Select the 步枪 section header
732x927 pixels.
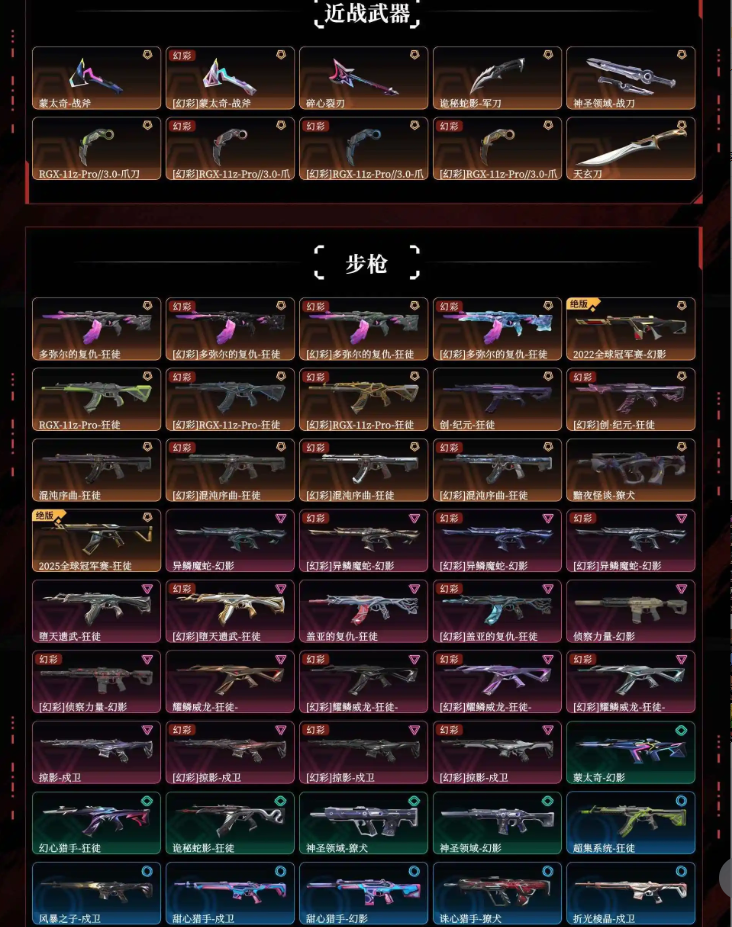(367, 263)
